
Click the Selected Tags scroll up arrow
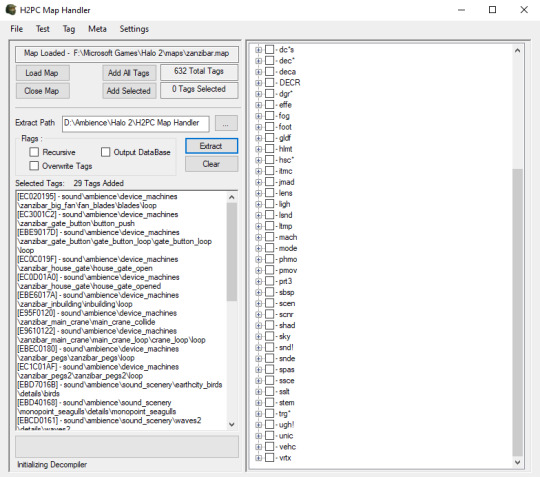click(232, 197)
